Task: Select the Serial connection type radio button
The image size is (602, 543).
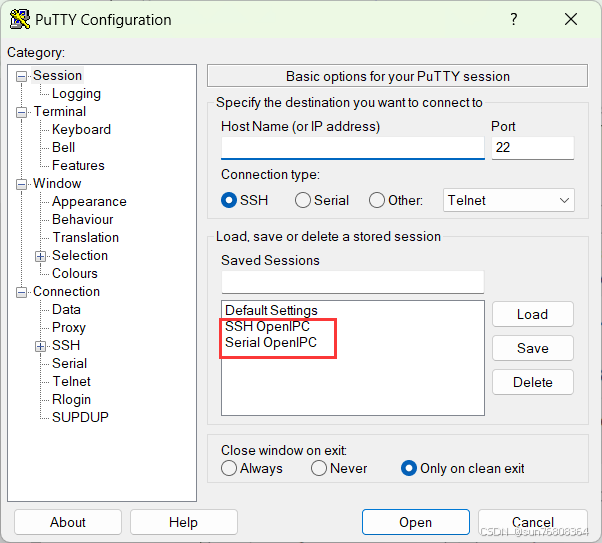Action: point(303,200)
